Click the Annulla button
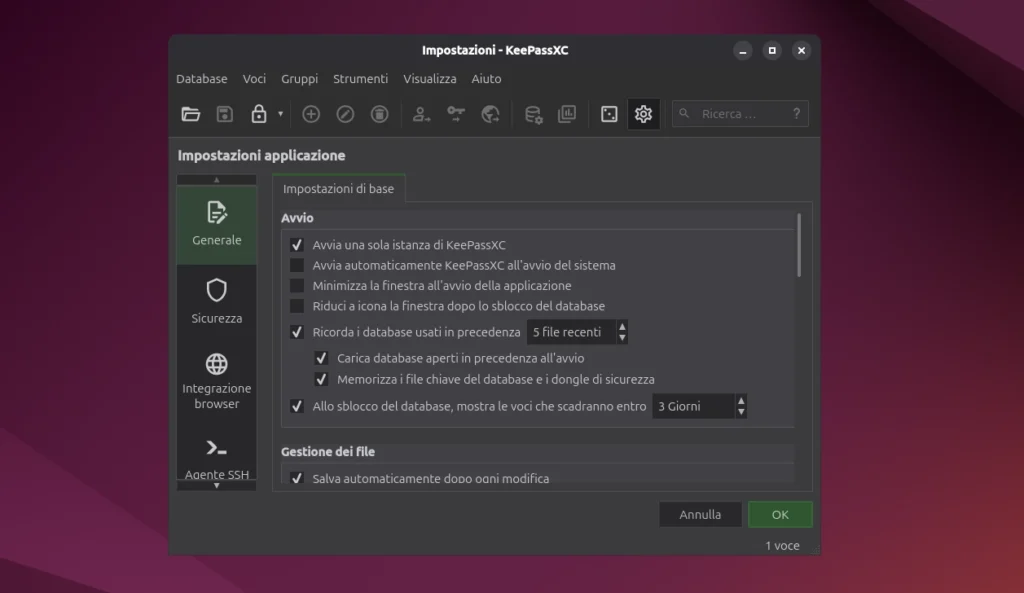The width and height of the screenshot is (1024, 593). 700,515
